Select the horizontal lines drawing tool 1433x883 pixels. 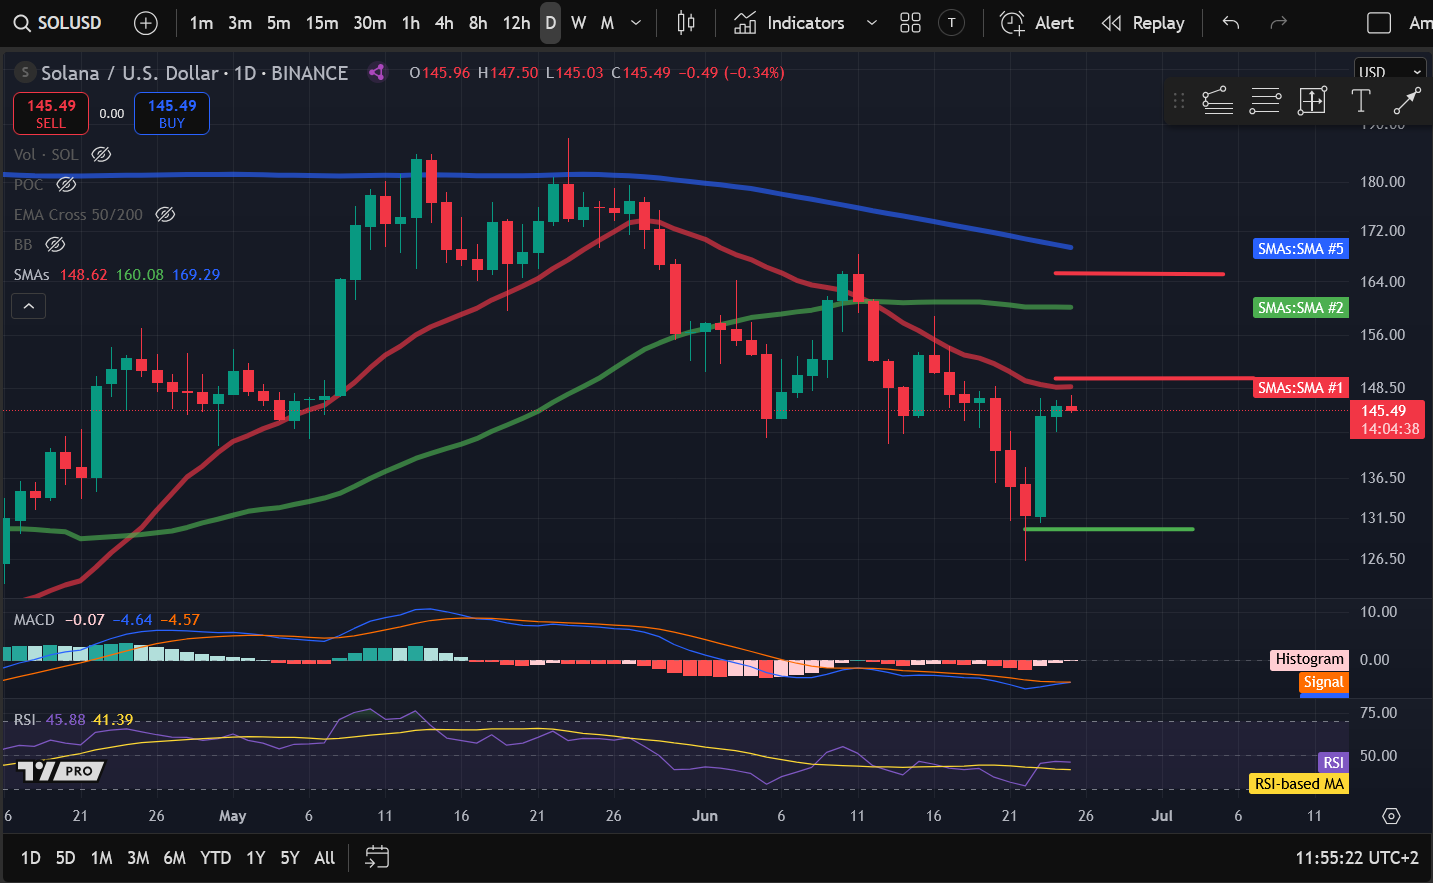pos(1265,100)
